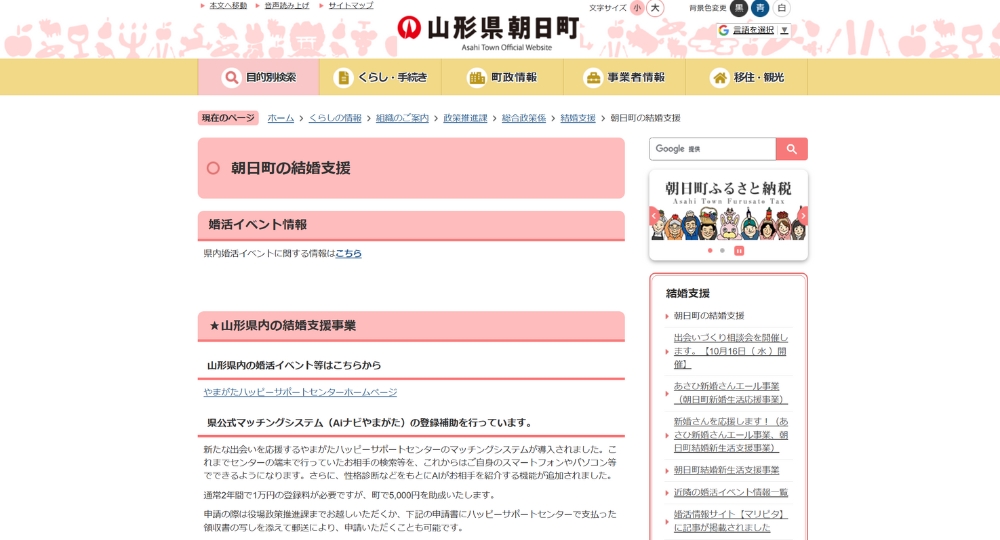Click the Google G translate icon

[x=723, y=30]
